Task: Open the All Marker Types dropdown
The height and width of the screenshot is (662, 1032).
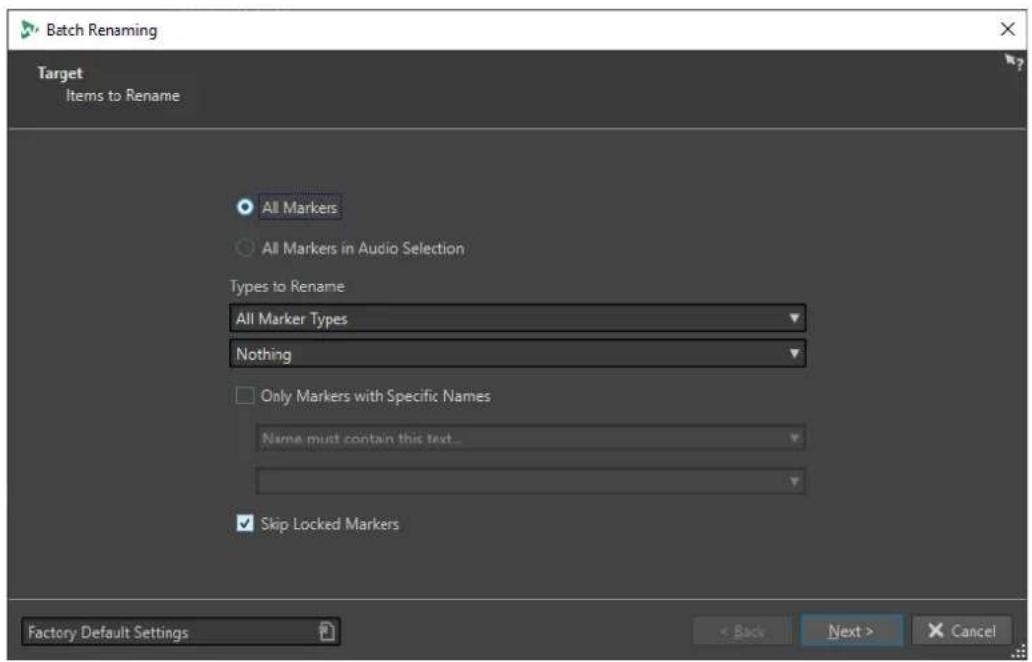Action: [517, 318]
